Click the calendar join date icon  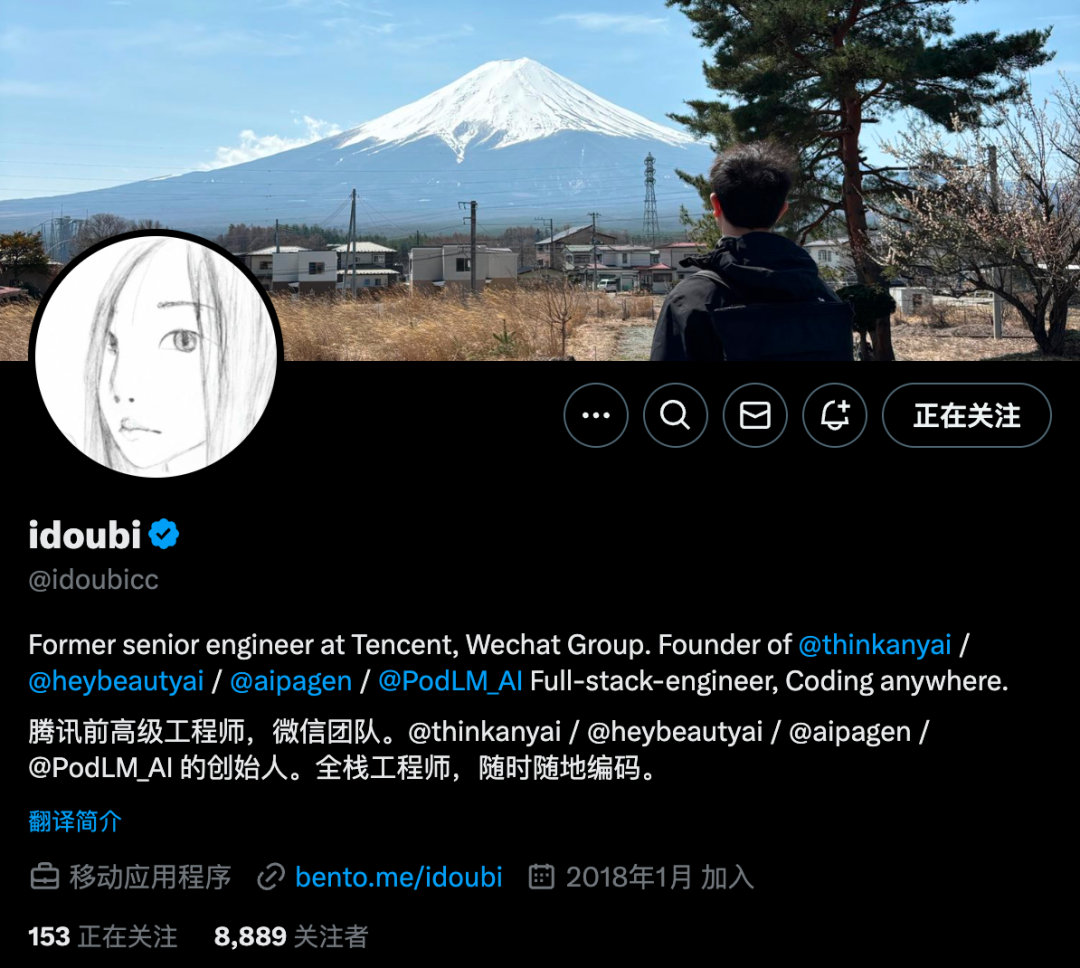pyautogui.click(x=541, y=876)
